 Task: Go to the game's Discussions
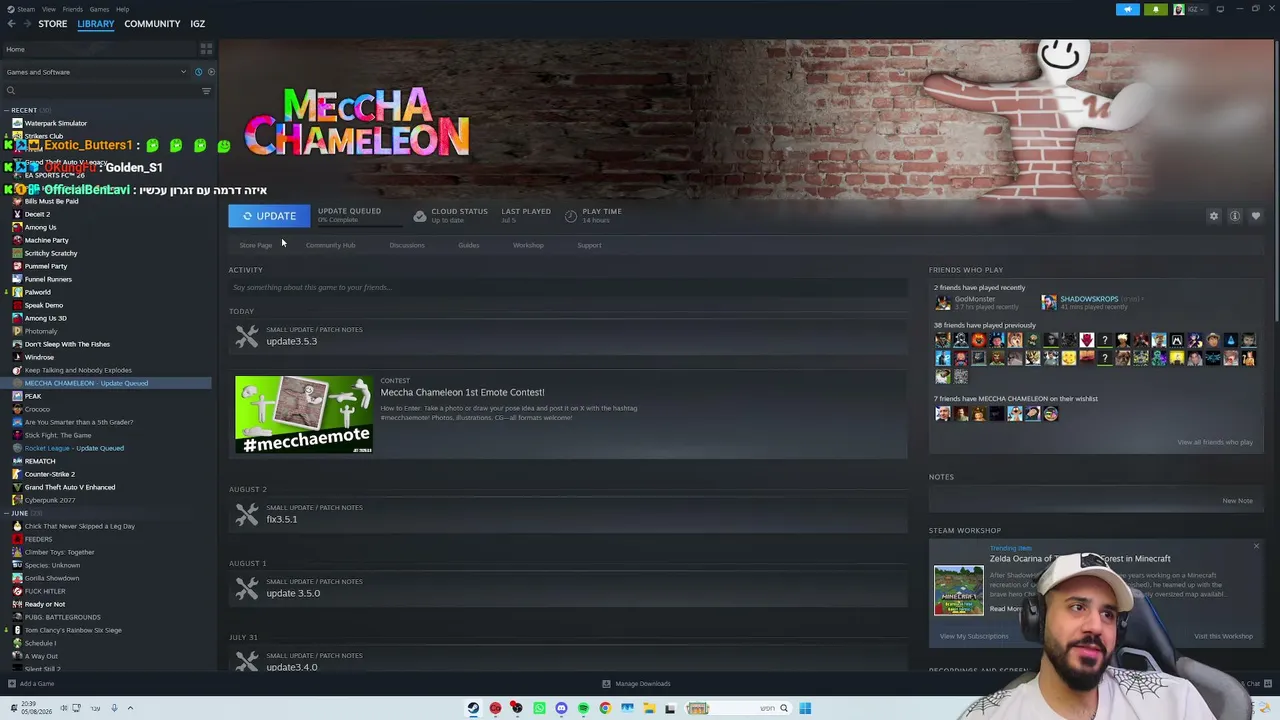407,245
